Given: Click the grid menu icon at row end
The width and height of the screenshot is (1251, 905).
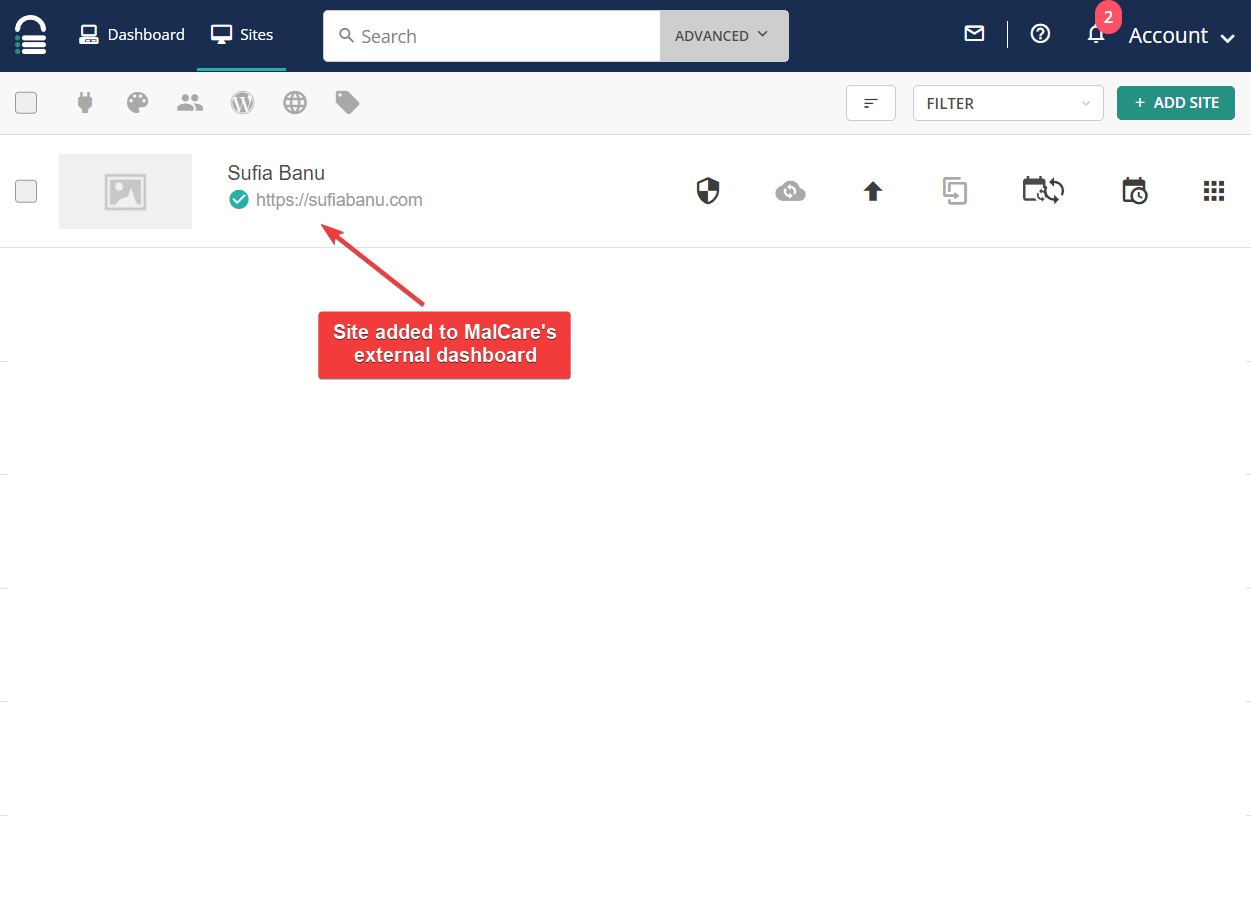Looking at the screenshot, I should (1213, 190).
